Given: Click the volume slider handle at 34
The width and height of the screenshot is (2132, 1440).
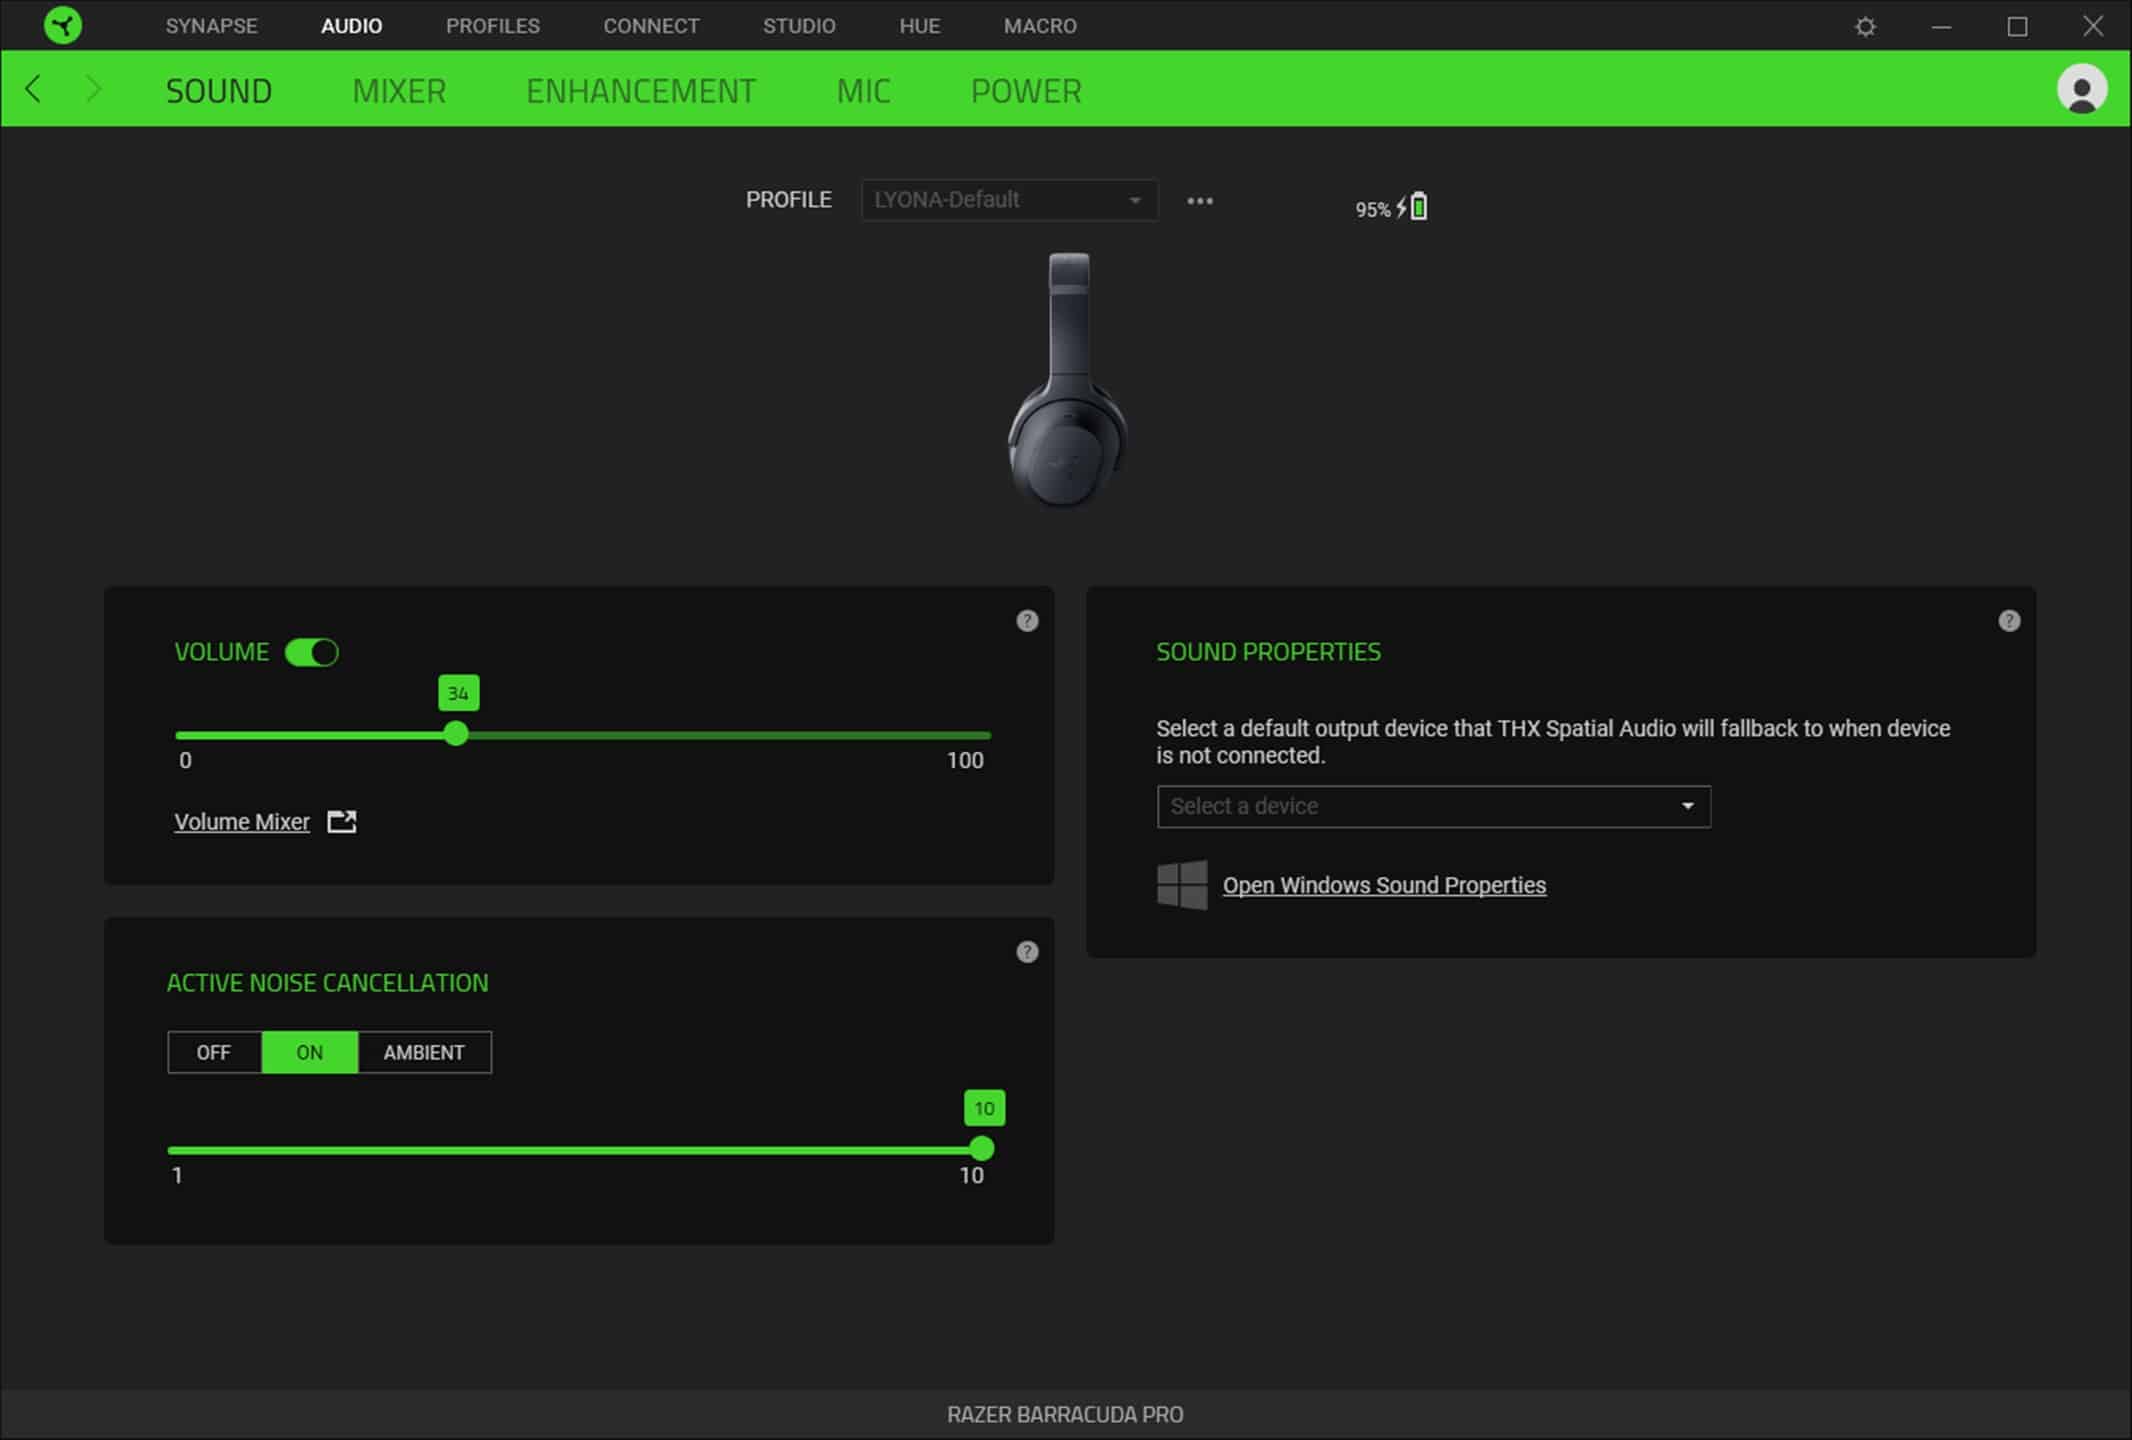Looking at the screenshot, I should click(x=456, y=734).
